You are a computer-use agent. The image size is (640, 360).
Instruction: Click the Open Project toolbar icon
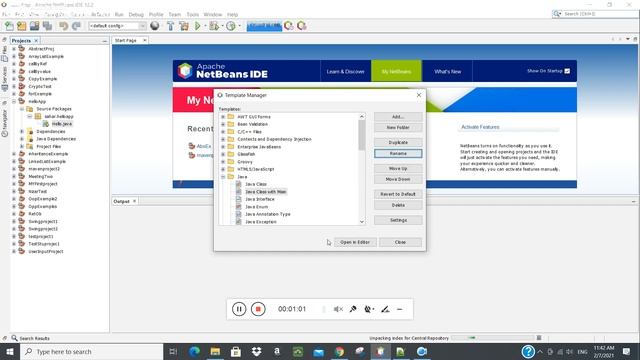pos(34,26)
